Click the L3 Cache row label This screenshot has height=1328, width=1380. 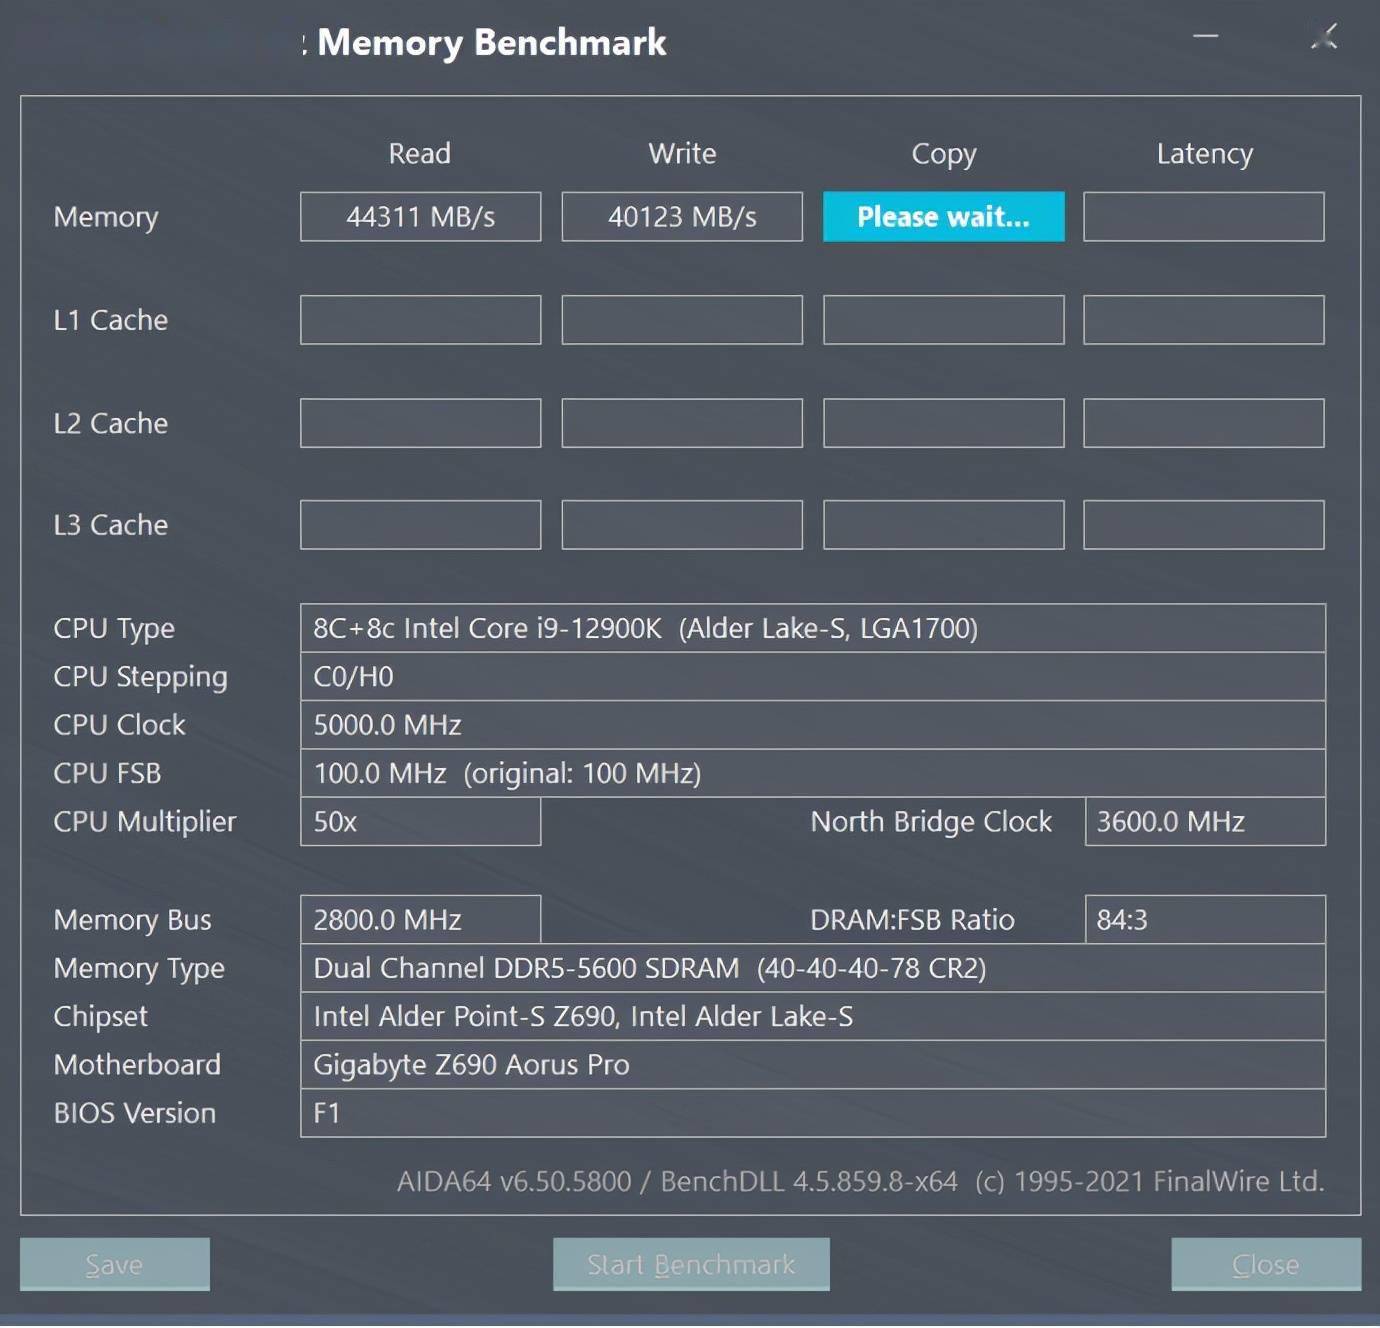pyautogui.click(x=111, y=525)
